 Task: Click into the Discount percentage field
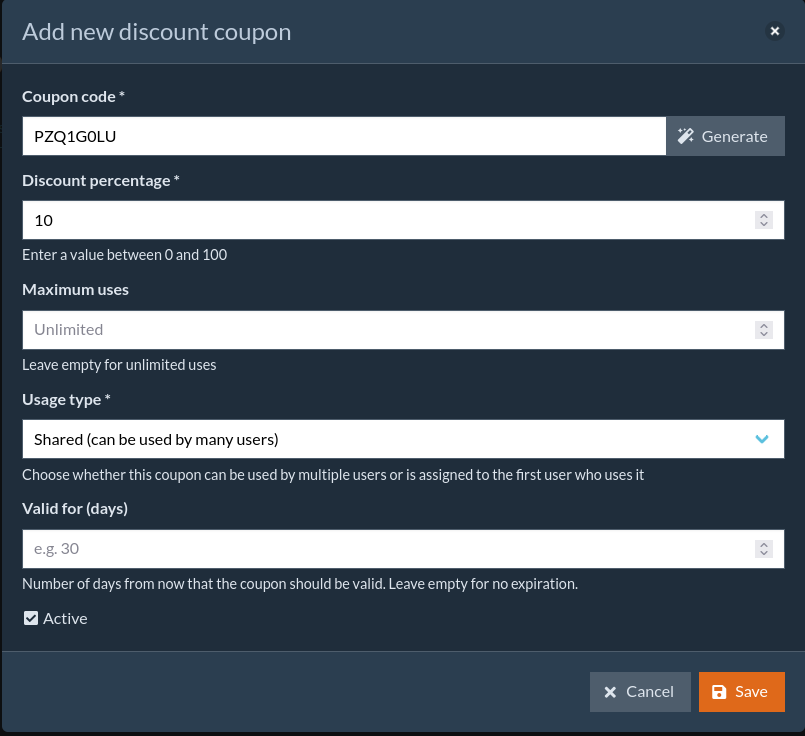[x=385, y=220]
